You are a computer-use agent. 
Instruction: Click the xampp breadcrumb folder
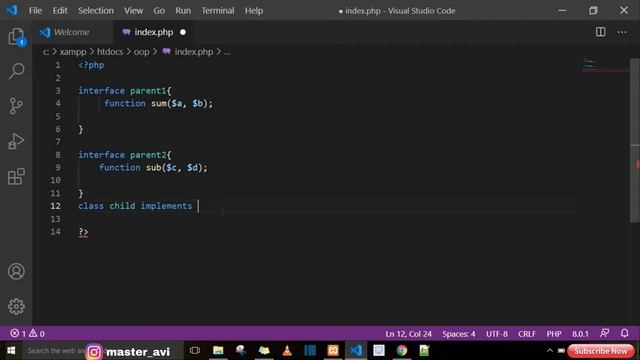tap(73, 52)
